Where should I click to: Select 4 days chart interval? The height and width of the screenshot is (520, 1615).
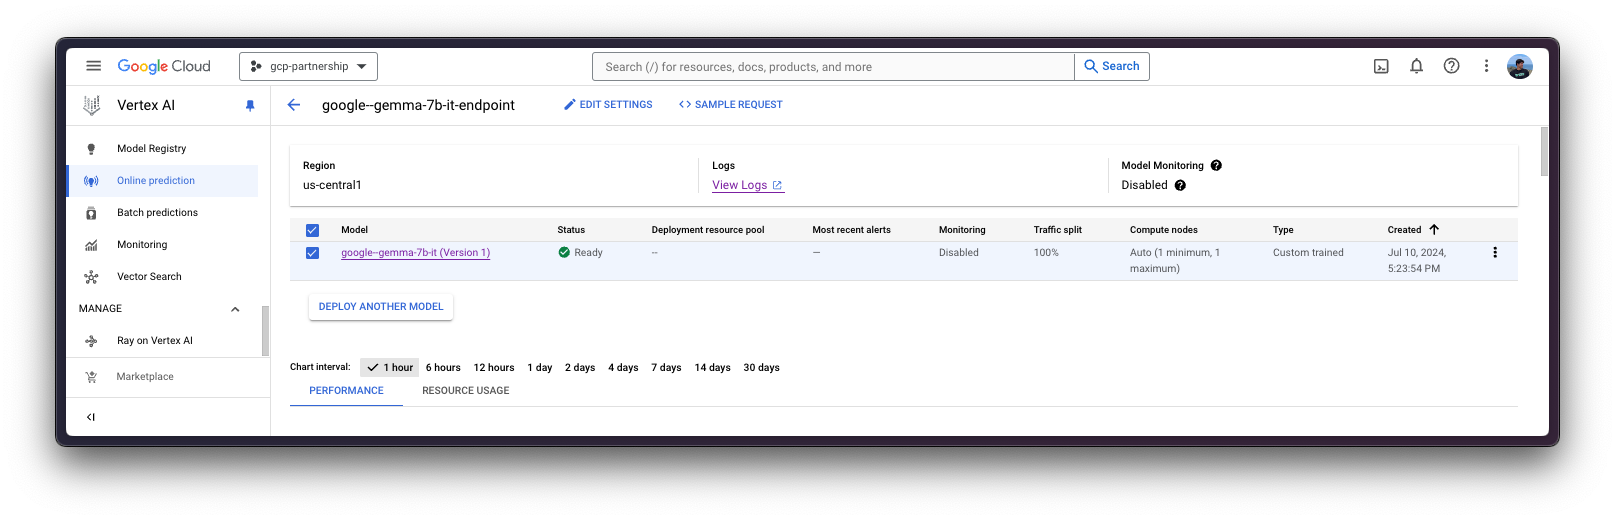point(623,368)
